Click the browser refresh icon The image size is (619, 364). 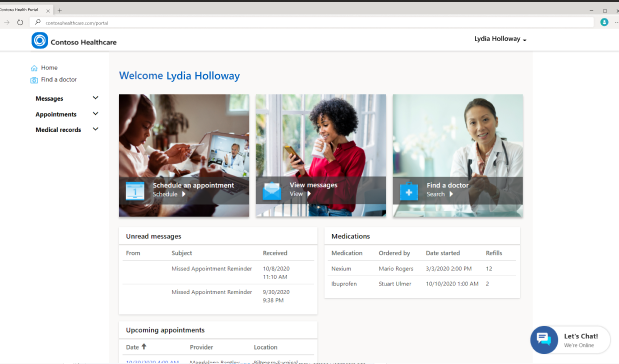tap(20, 23)
